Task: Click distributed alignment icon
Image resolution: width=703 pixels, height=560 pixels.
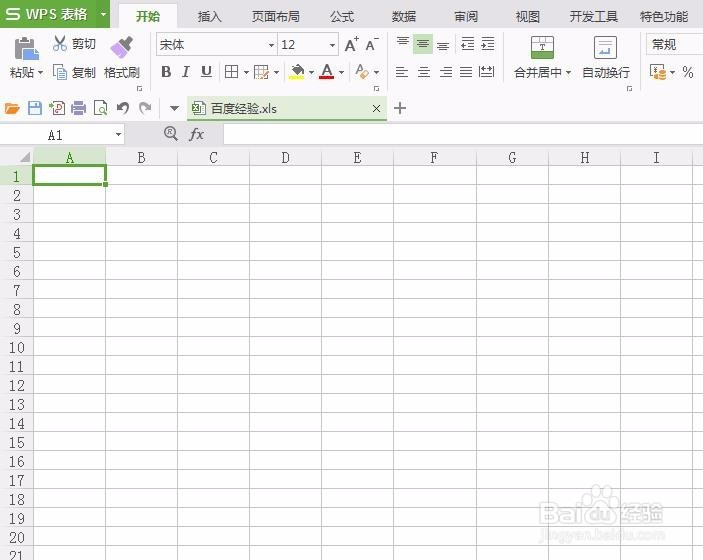Action: 486,72
